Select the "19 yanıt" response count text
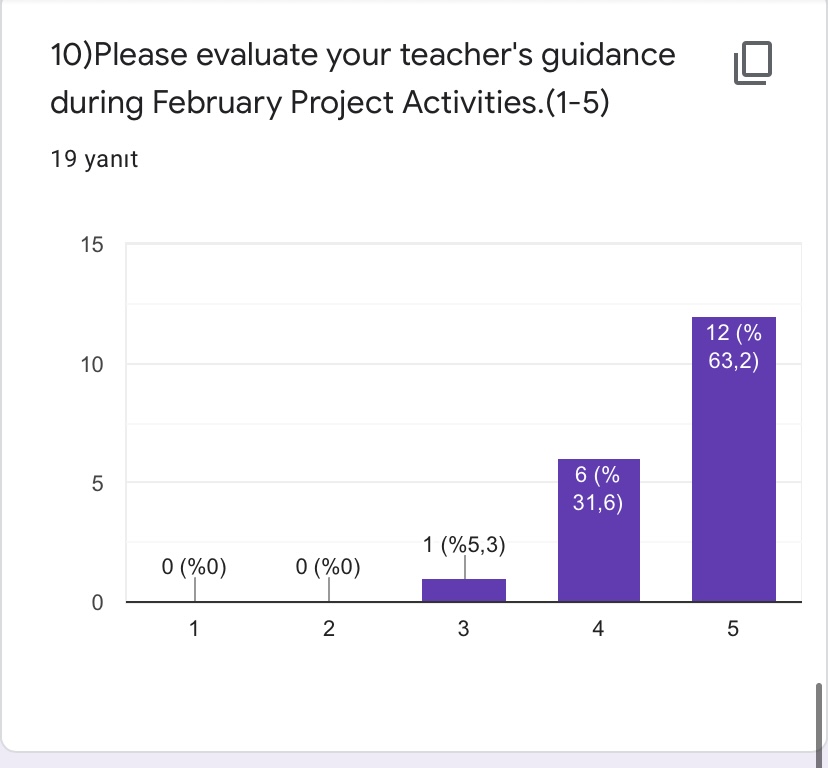The width and height of the screenshot is (828, 768). coord(94,158)
